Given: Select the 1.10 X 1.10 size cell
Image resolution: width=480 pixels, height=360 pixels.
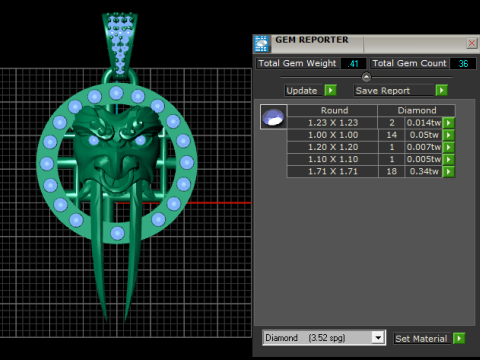Looking at the screenshot, I should coord(332,159).
